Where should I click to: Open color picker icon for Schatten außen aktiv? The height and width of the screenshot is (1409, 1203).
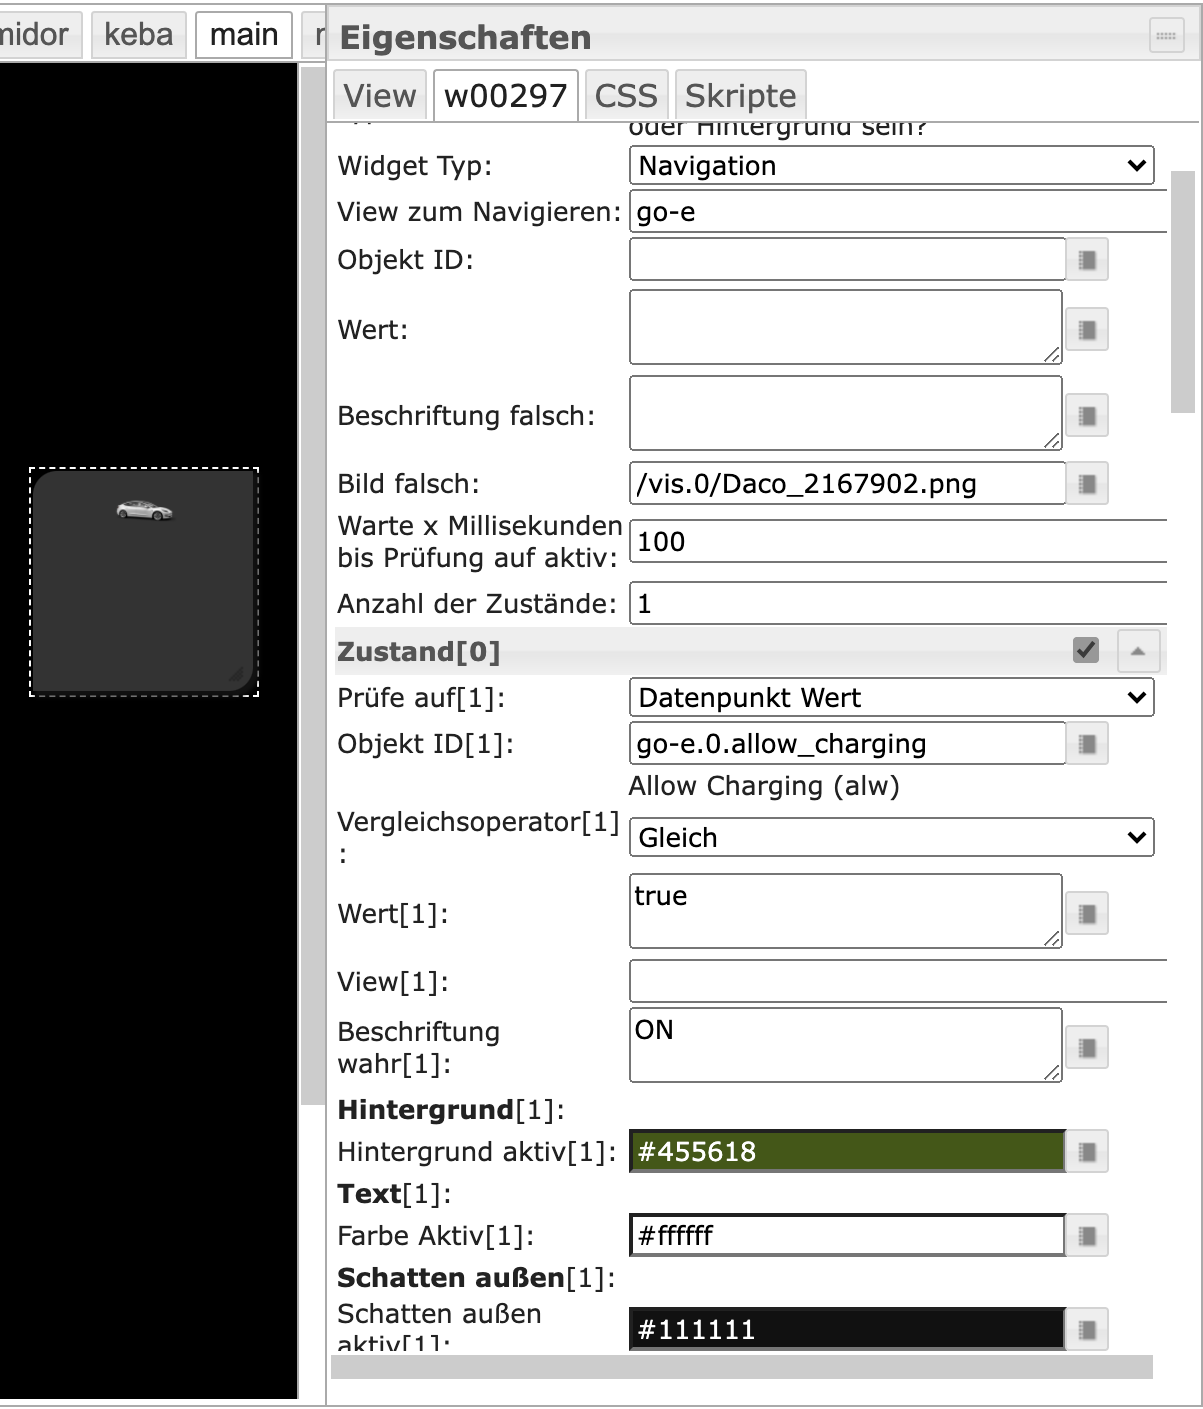click(1087, 1330)
